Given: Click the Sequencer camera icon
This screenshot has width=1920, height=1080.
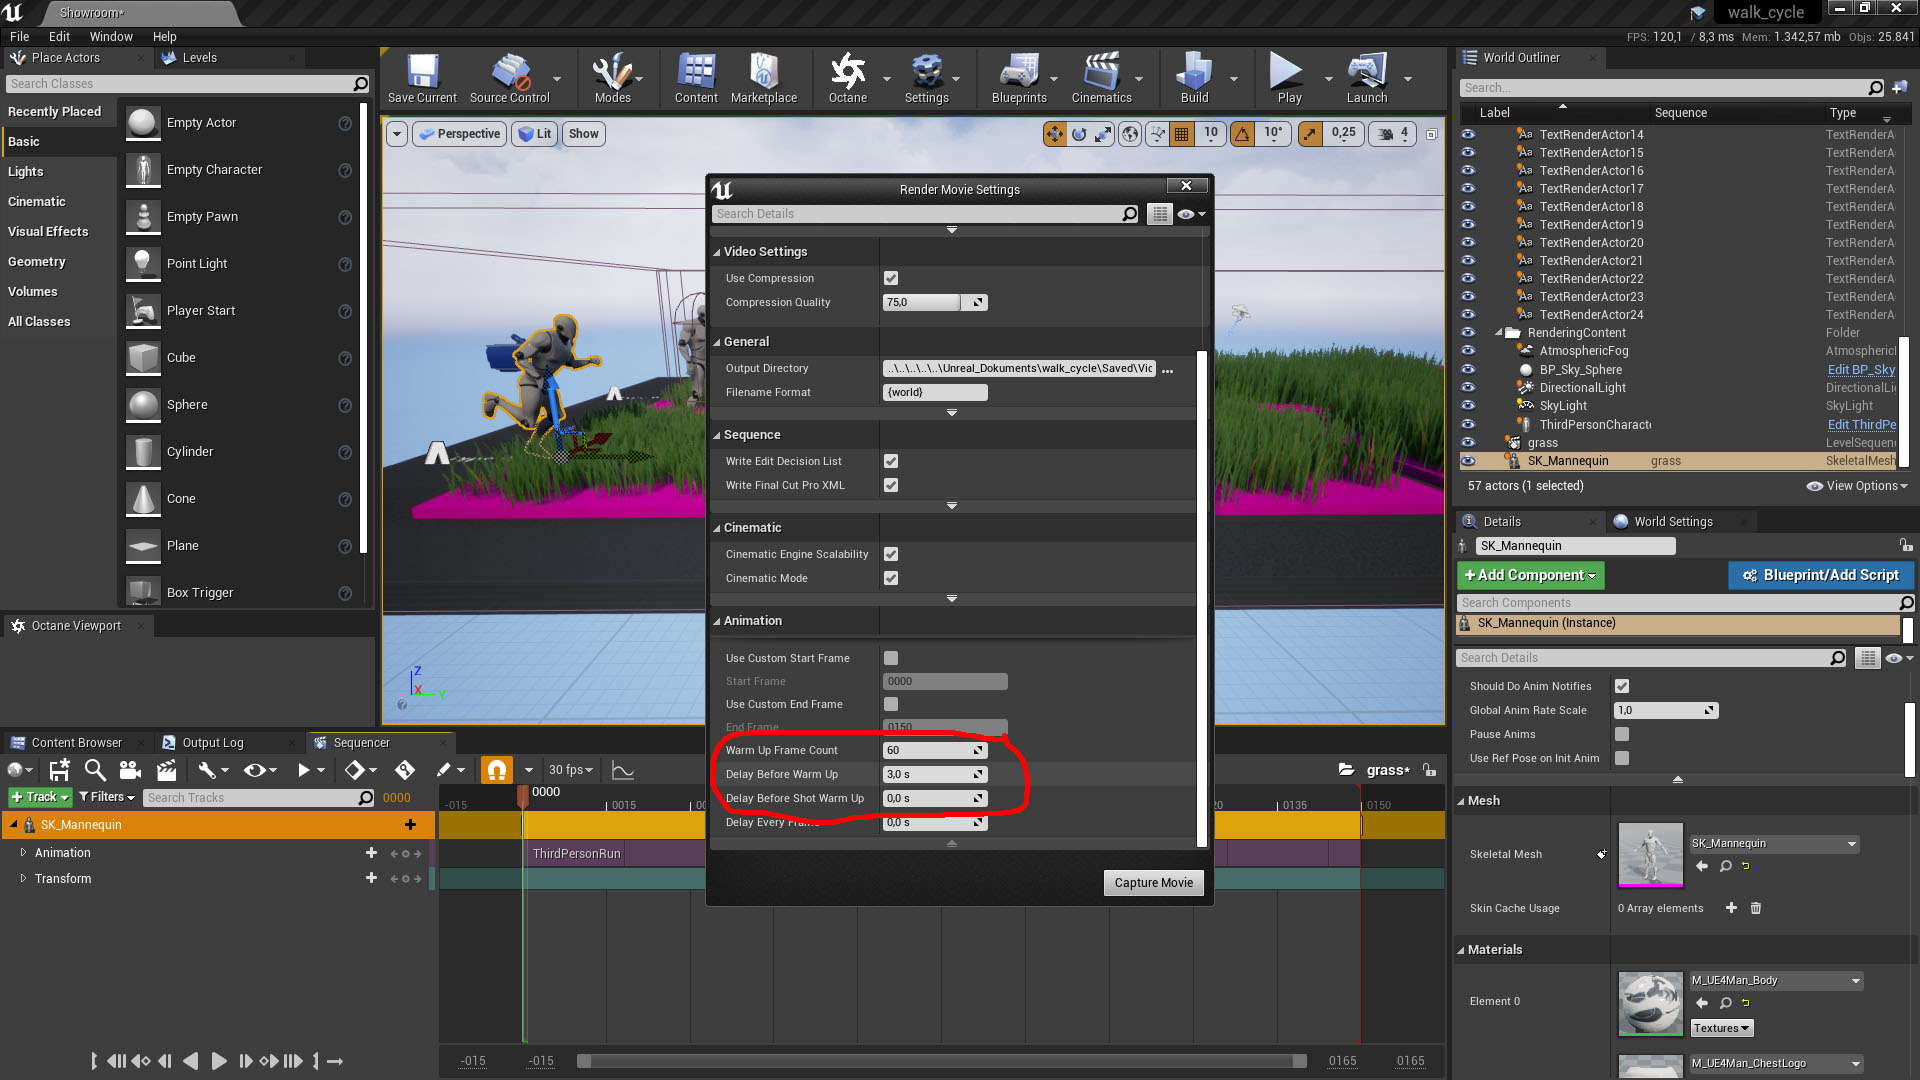Looking at the screenshot, I should click(x=130, y=770).
